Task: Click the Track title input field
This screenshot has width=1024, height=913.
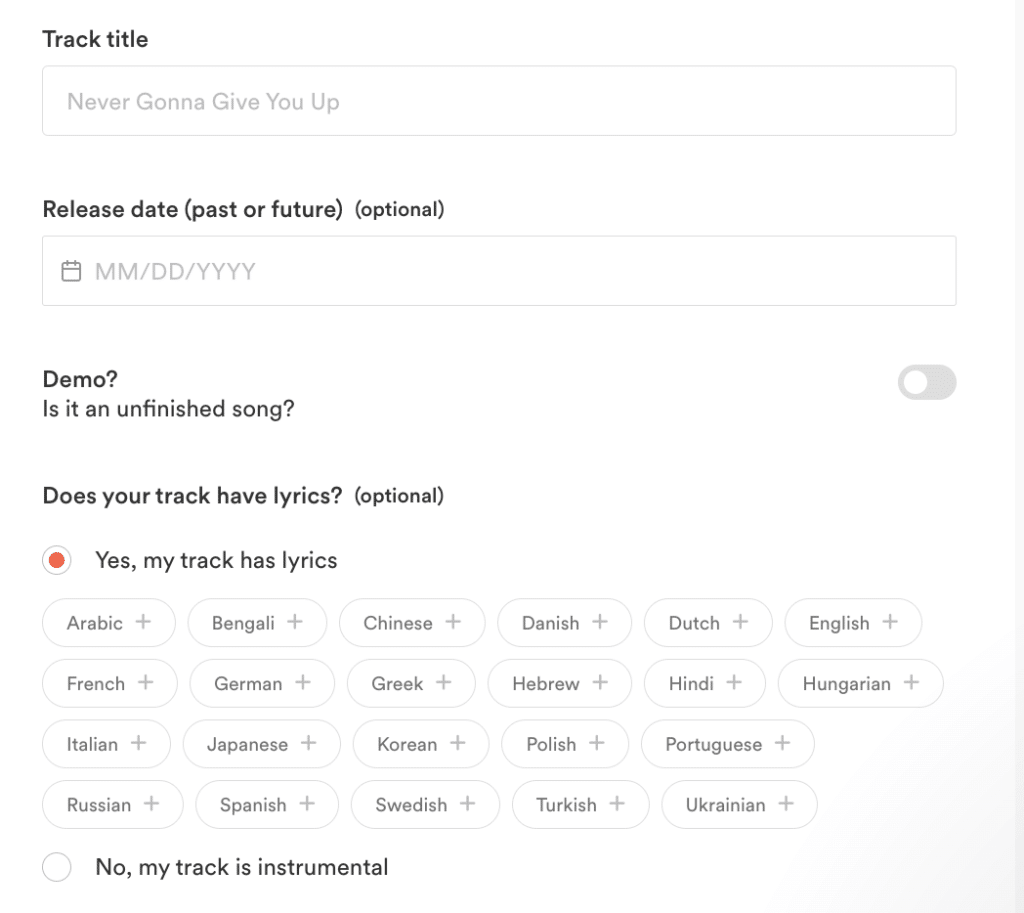Action: click(x=500, y=100)
